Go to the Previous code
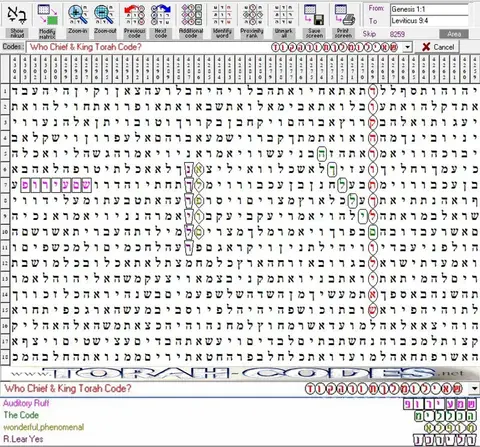Screen dimensions: 480x447 click(134, 15)
